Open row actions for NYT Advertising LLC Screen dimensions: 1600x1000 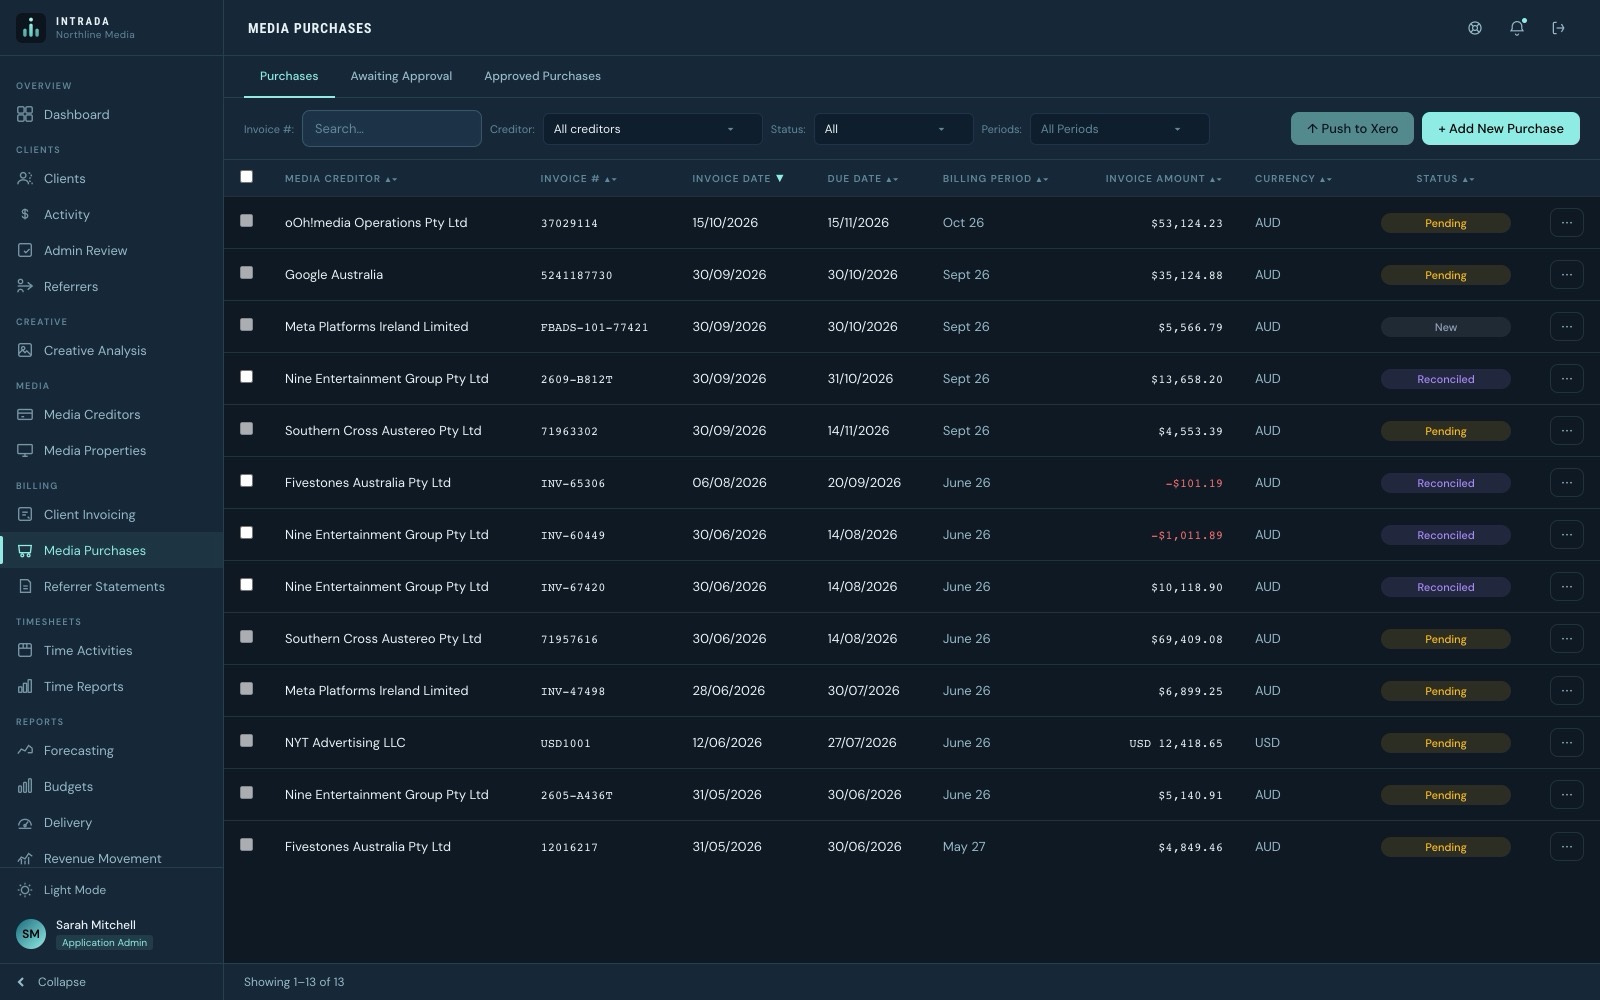pos(1566,743)
